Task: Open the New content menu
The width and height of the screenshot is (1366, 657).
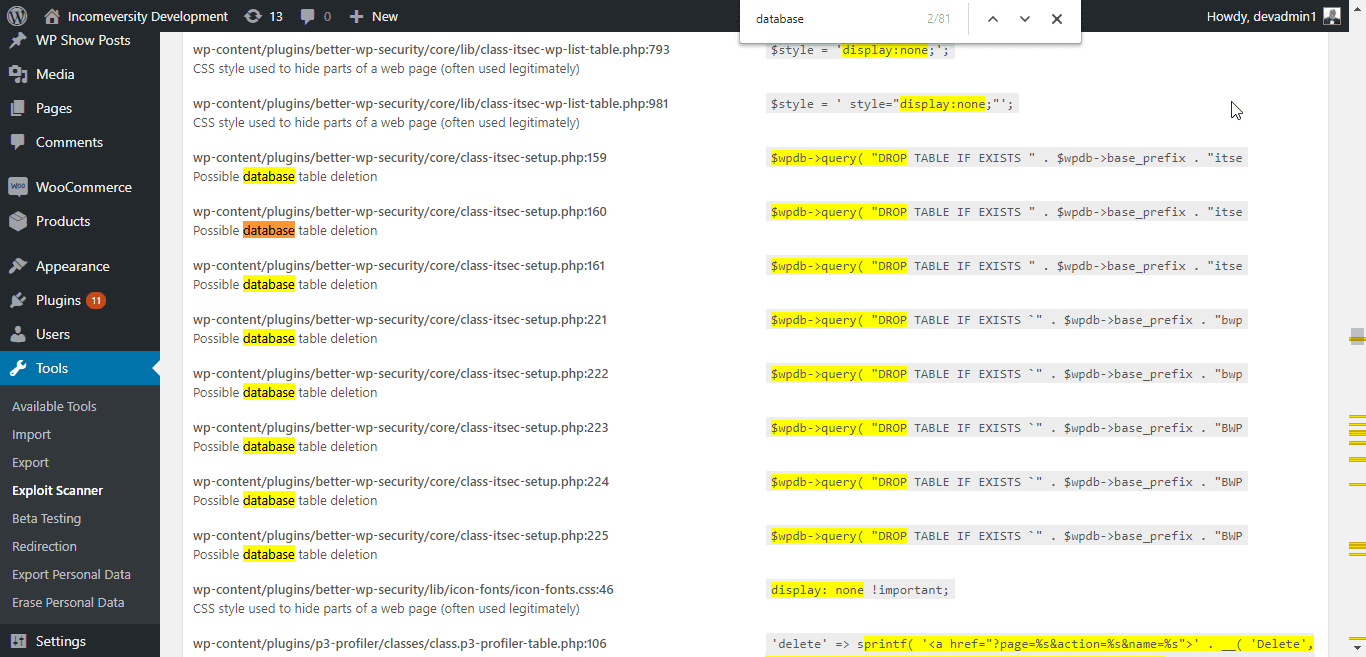Action: click(x=385, y=16)
